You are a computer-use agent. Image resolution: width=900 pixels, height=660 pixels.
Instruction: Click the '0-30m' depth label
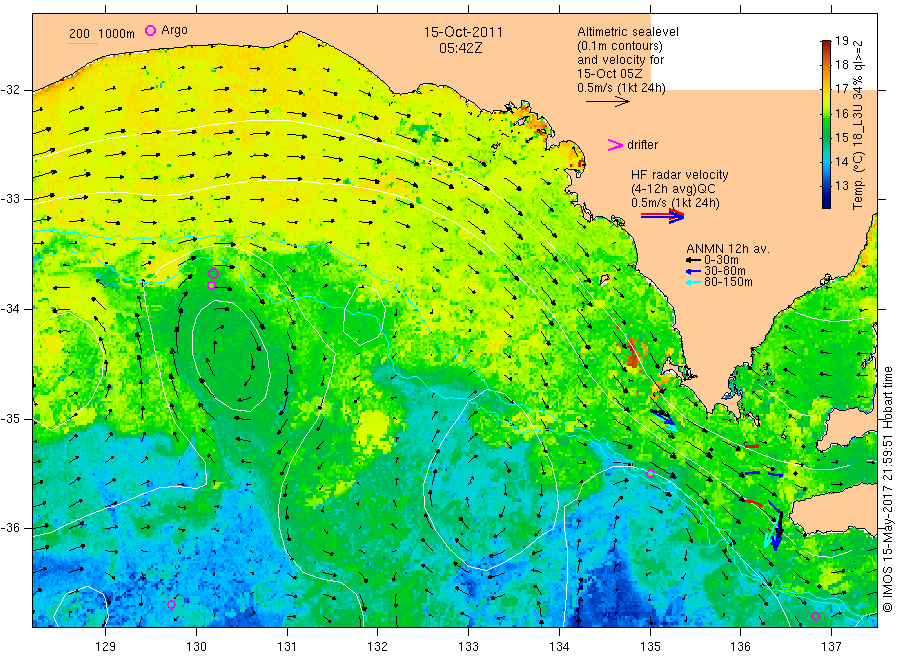pos(721,260)
